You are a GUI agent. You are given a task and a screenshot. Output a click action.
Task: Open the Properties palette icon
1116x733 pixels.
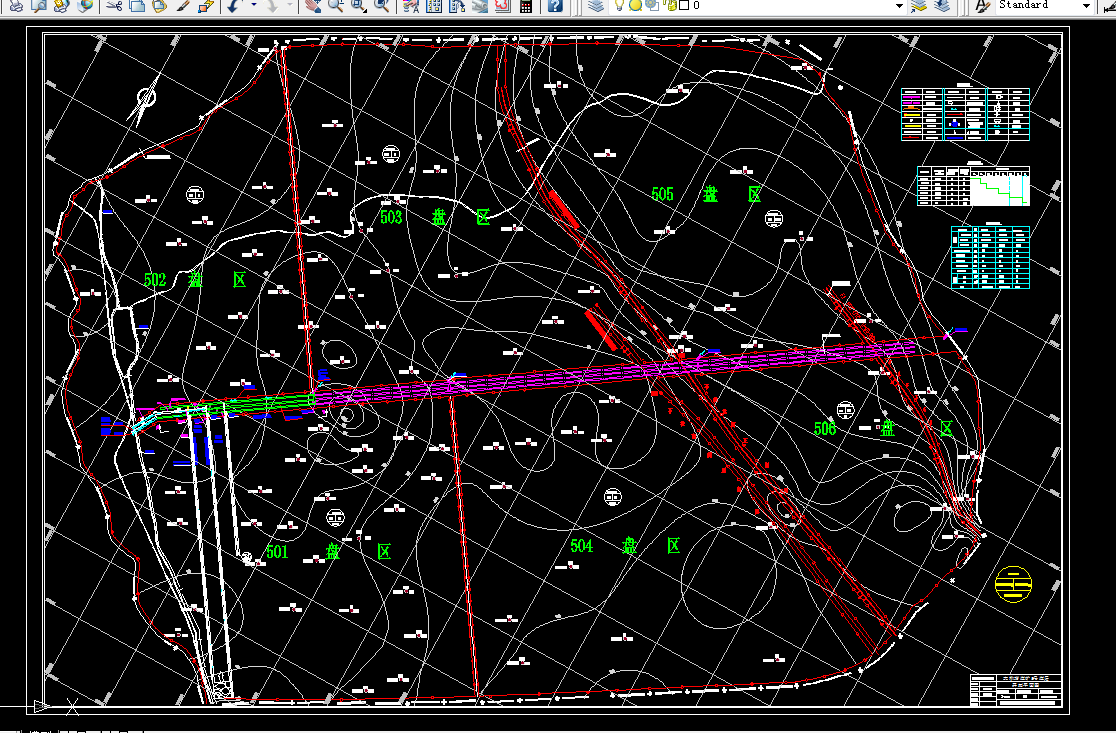click(411, 6)
